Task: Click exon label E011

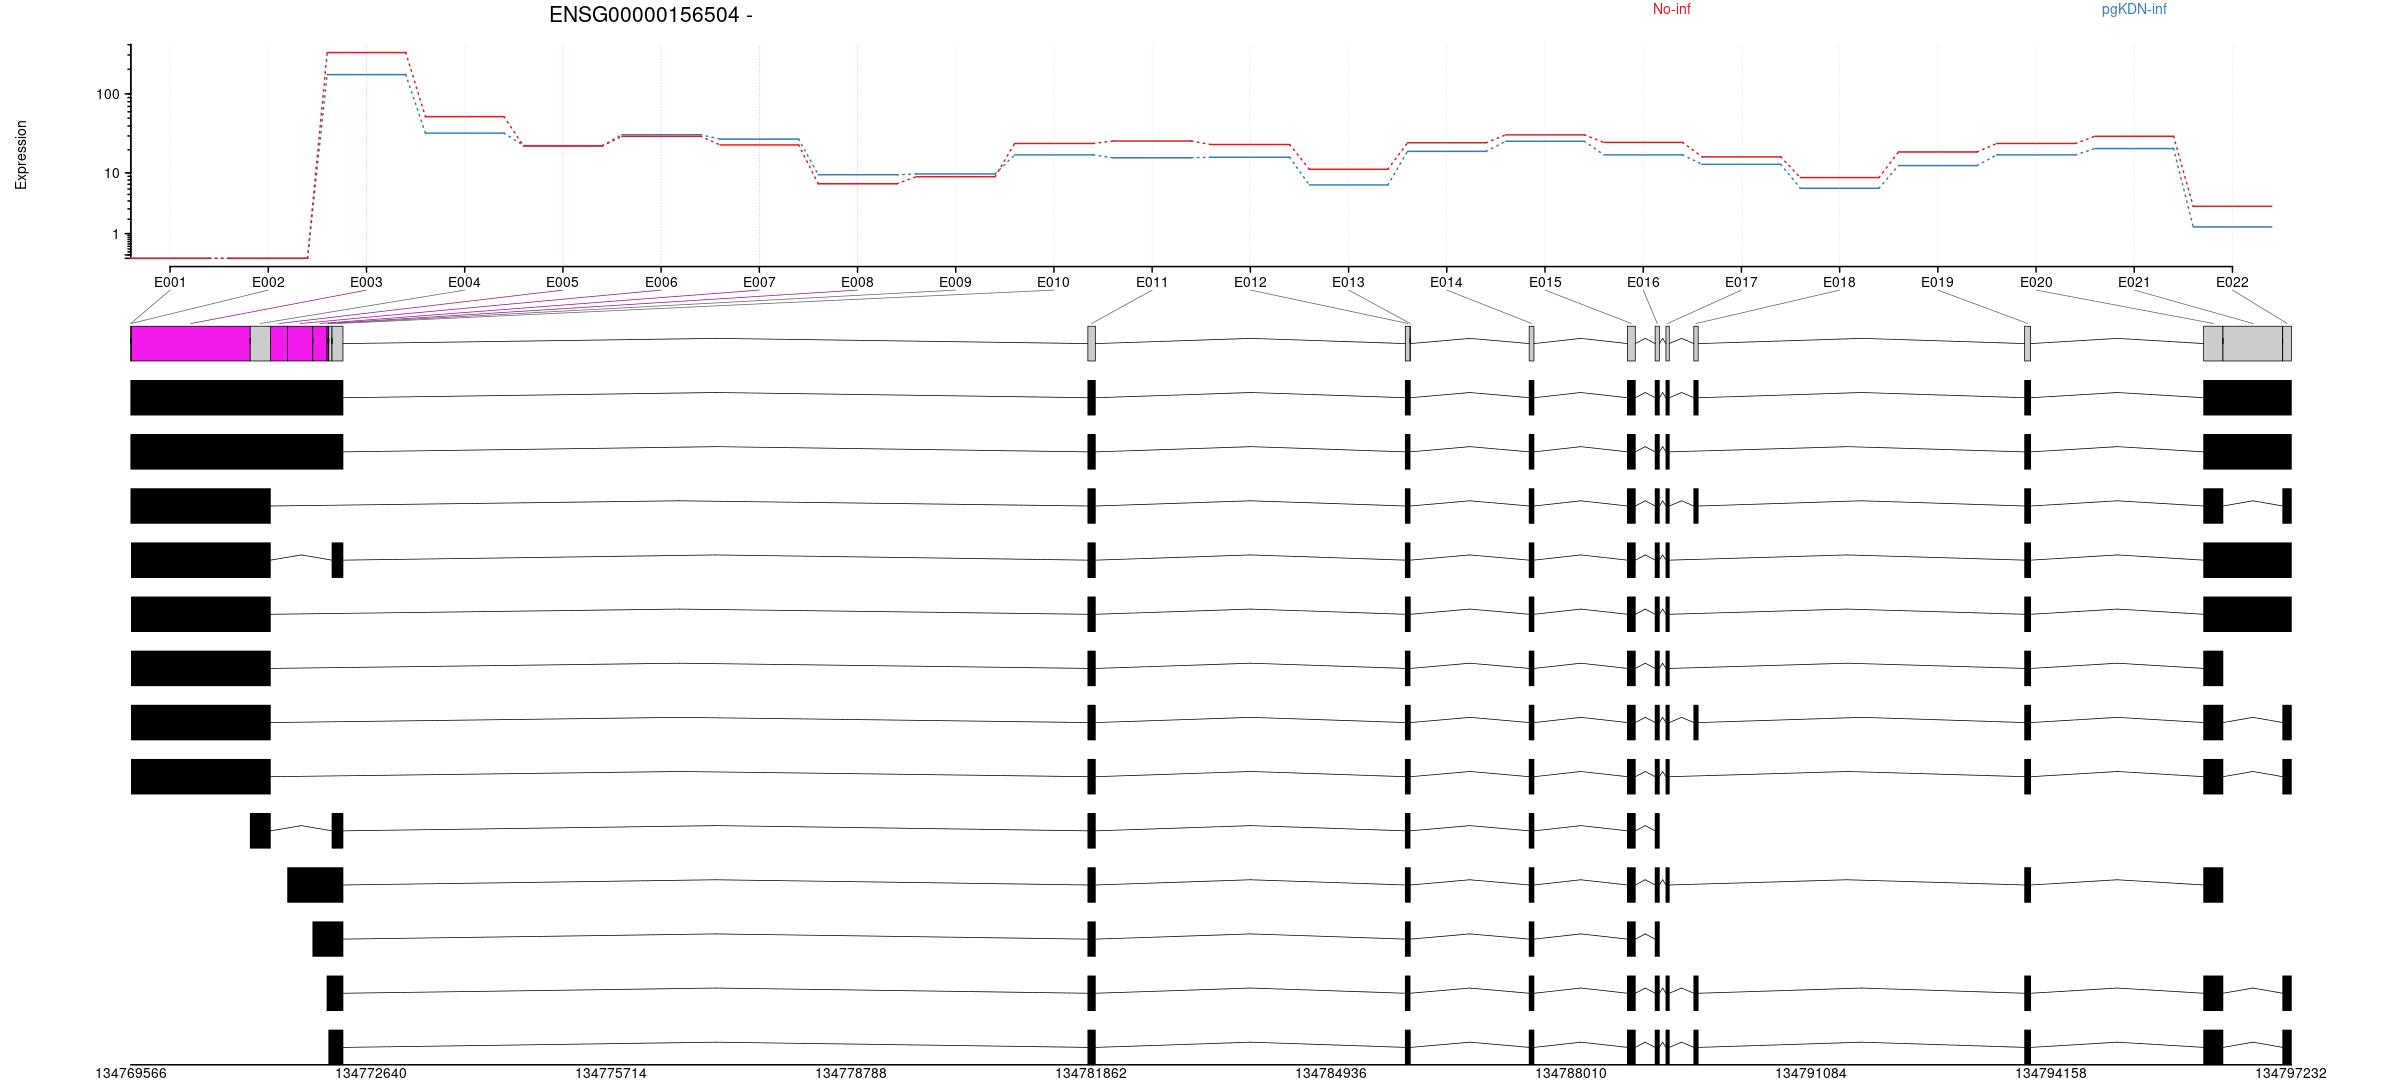Action: (x=1152, y=282)
